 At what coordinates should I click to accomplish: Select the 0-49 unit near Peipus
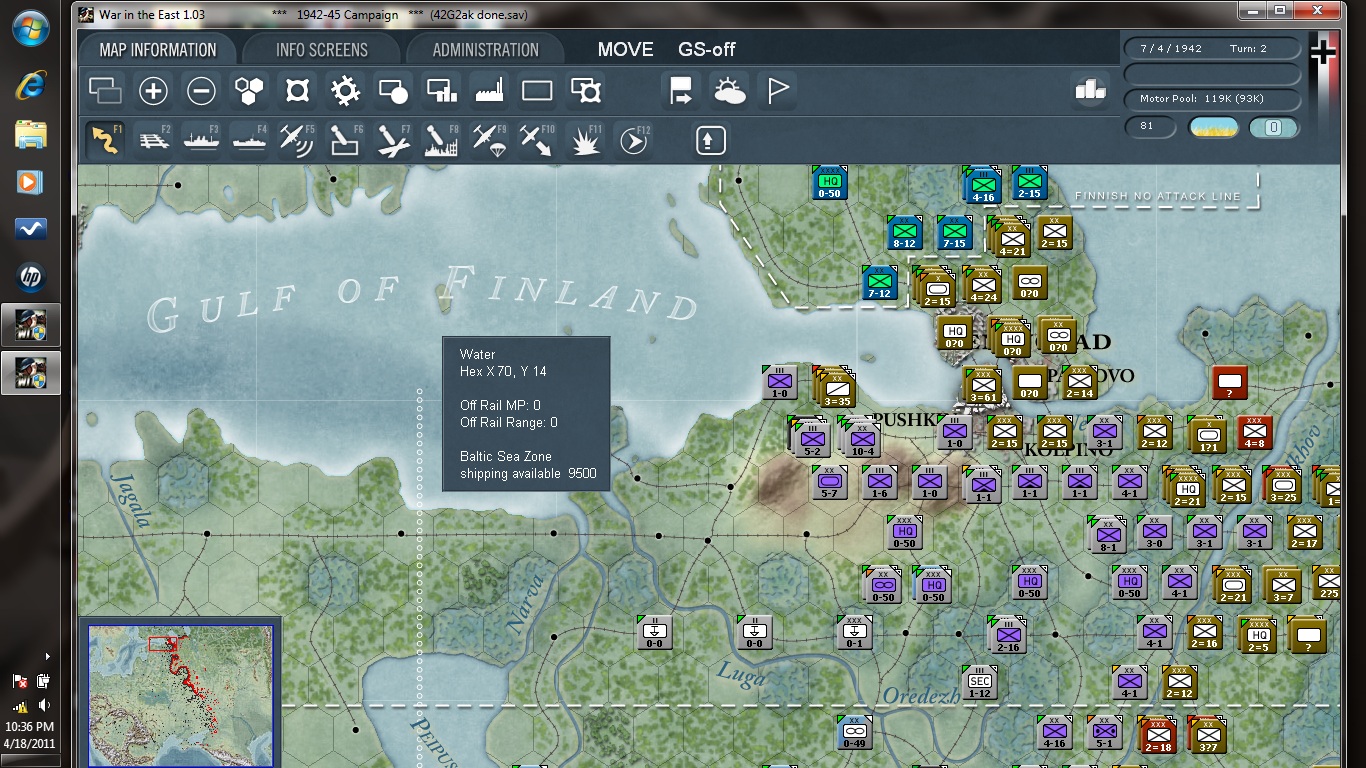pos(855,733)
